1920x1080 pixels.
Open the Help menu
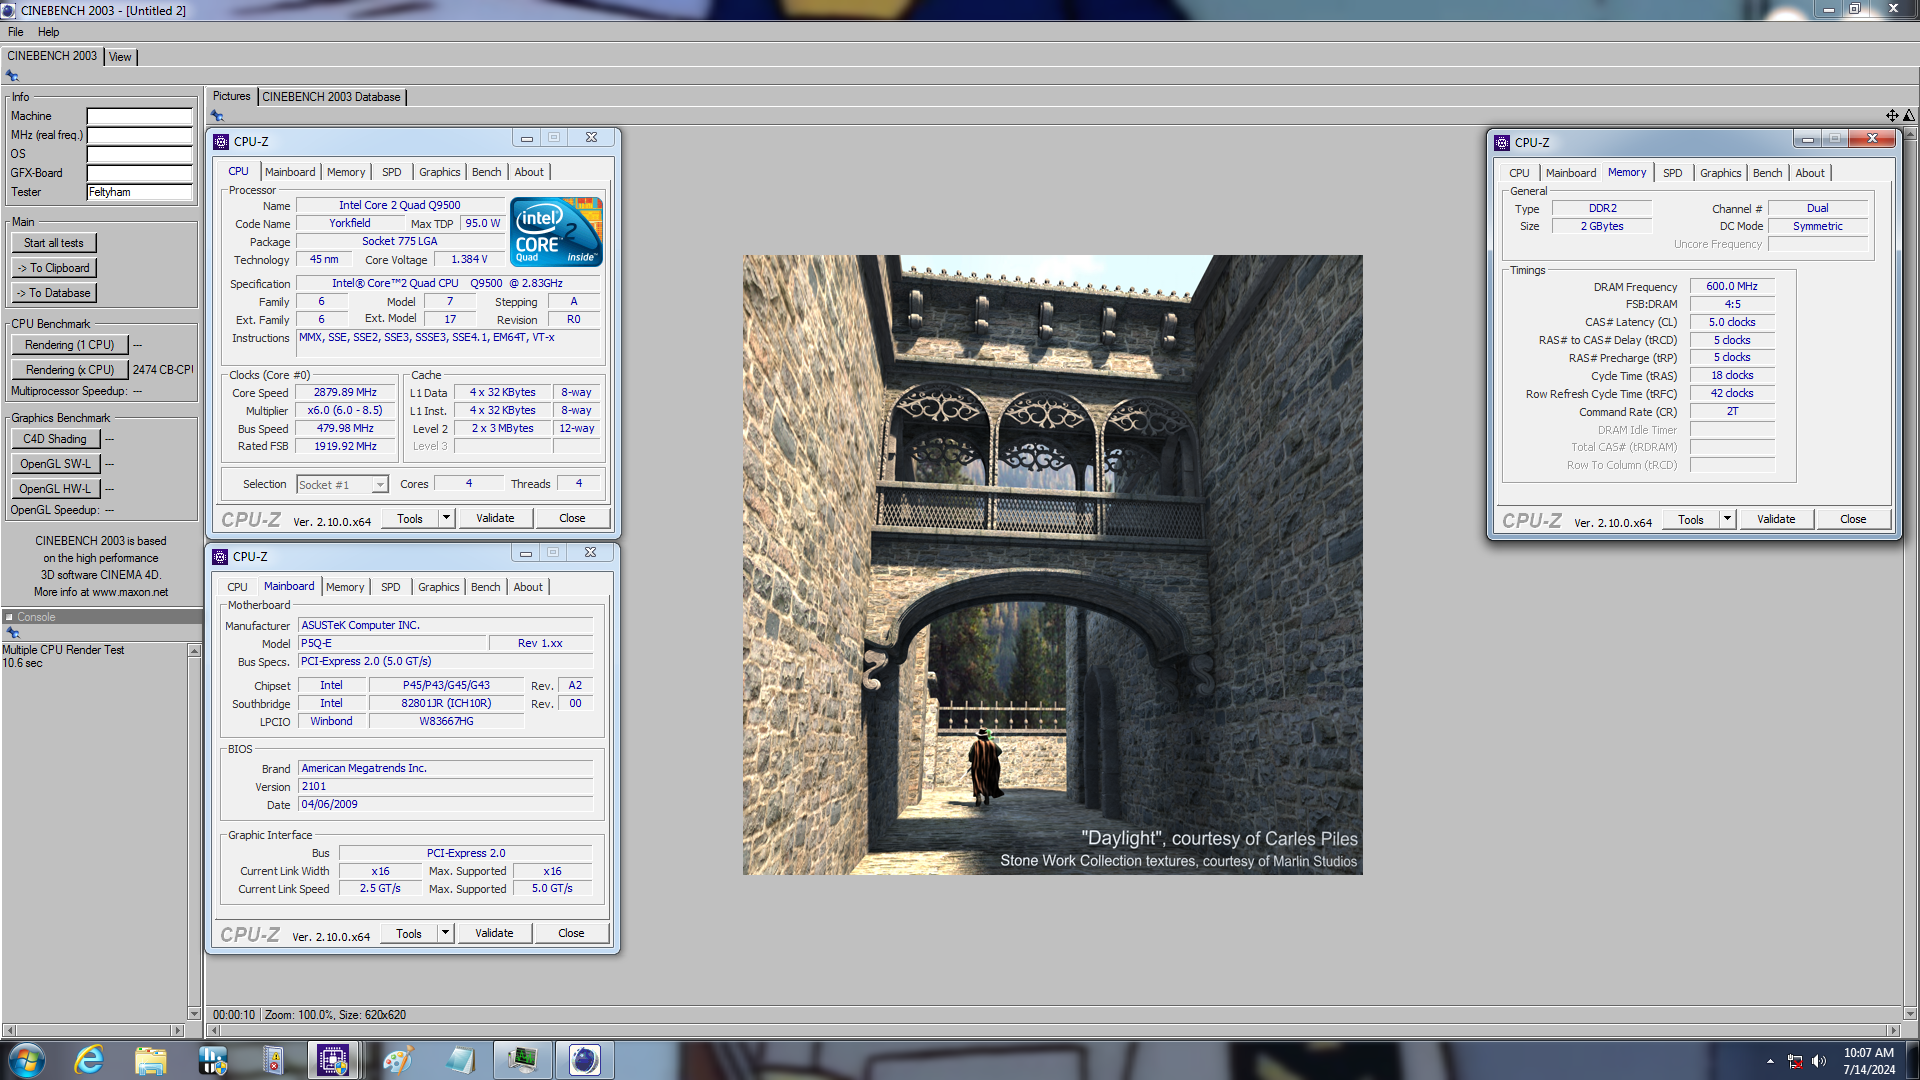48,32
